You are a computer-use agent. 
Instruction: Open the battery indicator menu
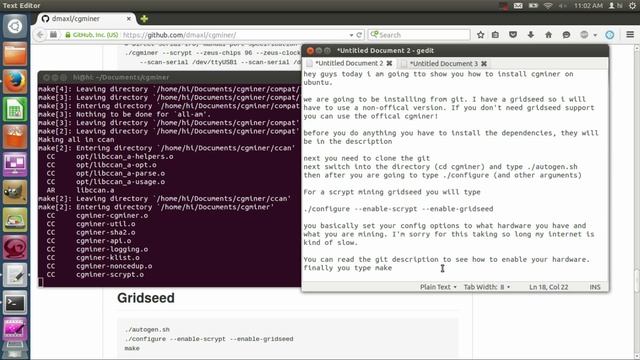pyautogui.click(x=533, y=5)
